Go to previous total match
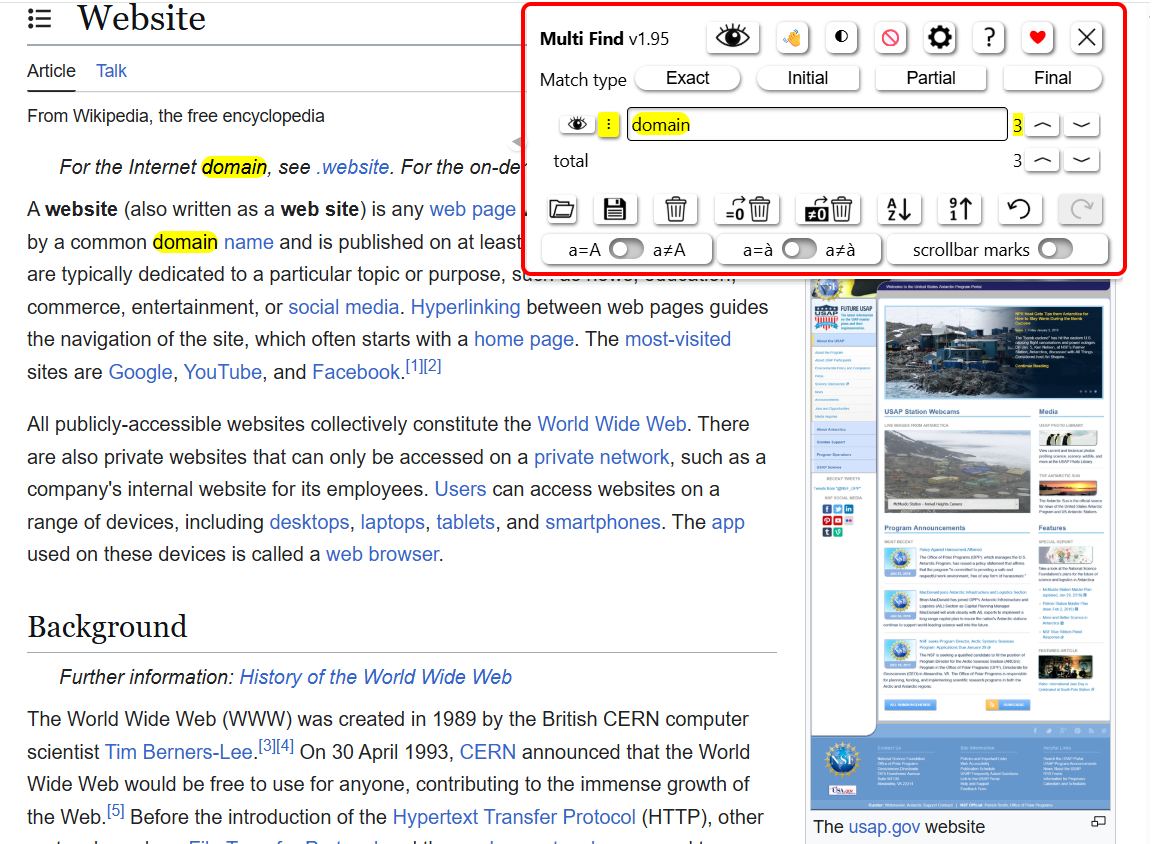This screenshot has height=844, width=1159. pos(1042,160)
